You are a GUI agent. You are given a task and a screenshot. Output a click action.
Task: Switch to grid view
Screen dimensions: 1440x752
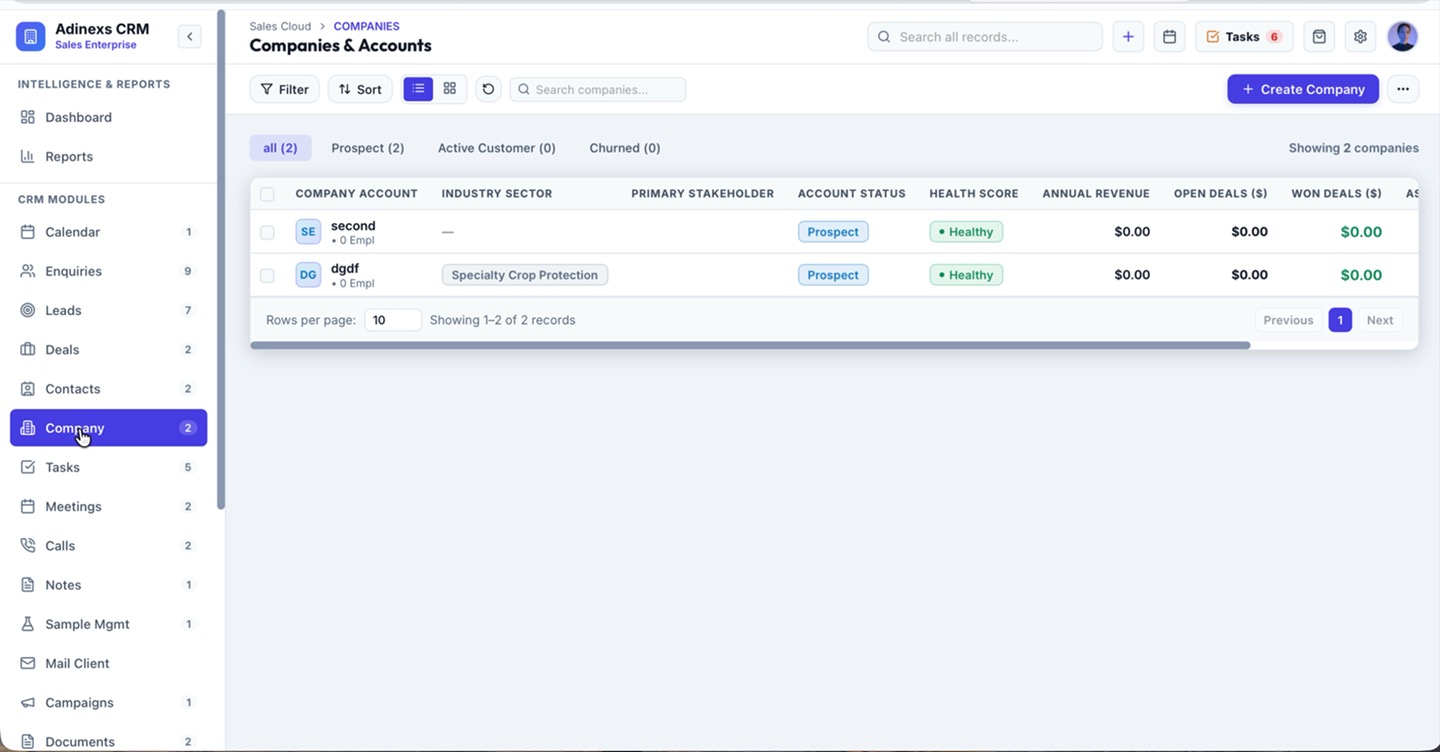[x=450, y=89]
